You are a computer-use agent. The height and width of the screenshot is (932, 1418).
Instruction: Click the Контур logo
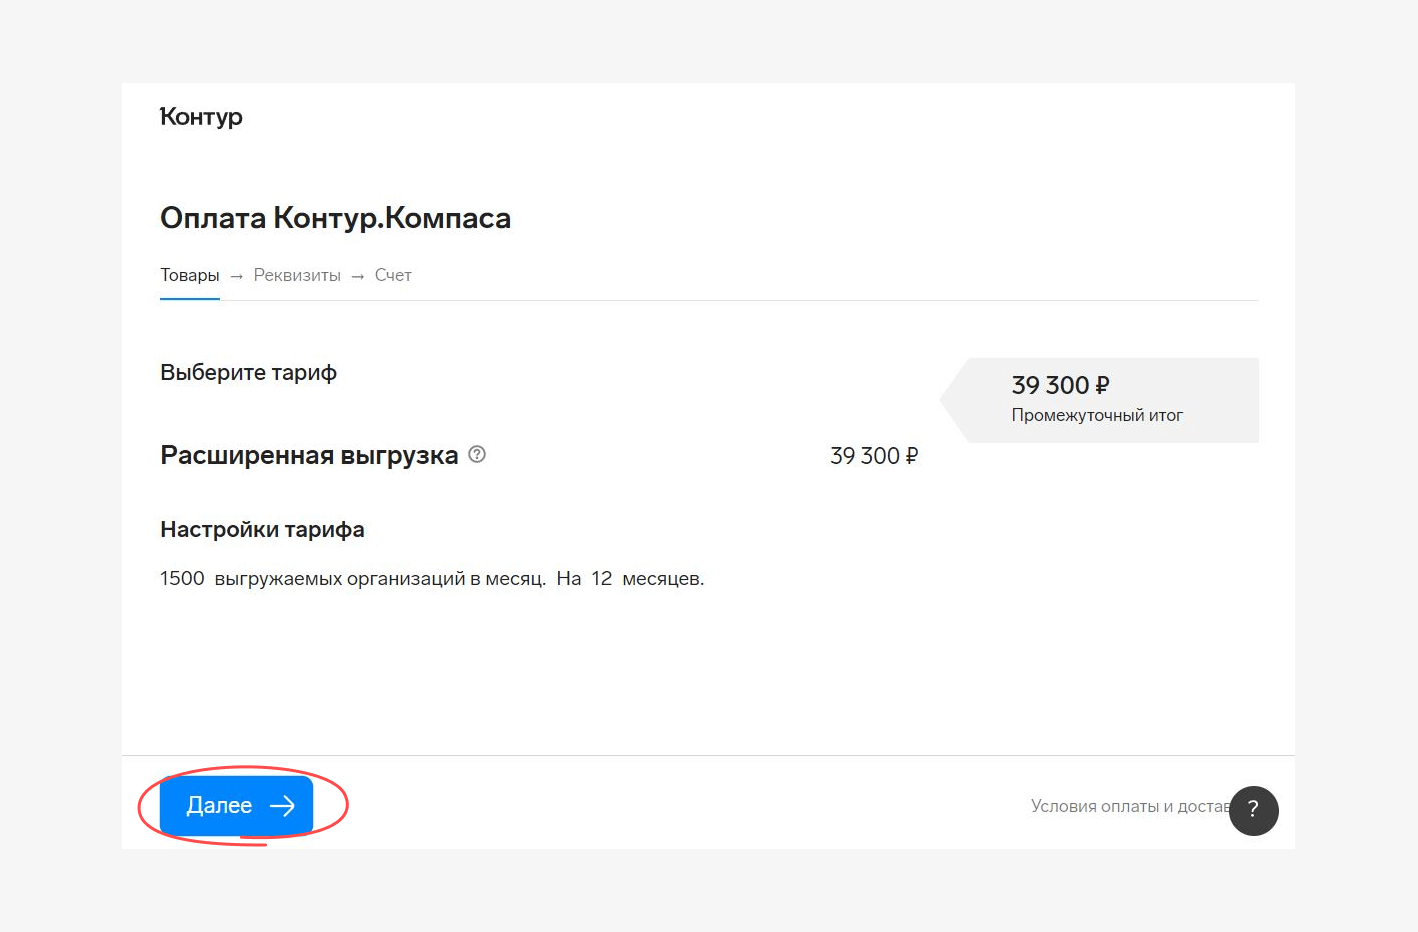point(201,117)
